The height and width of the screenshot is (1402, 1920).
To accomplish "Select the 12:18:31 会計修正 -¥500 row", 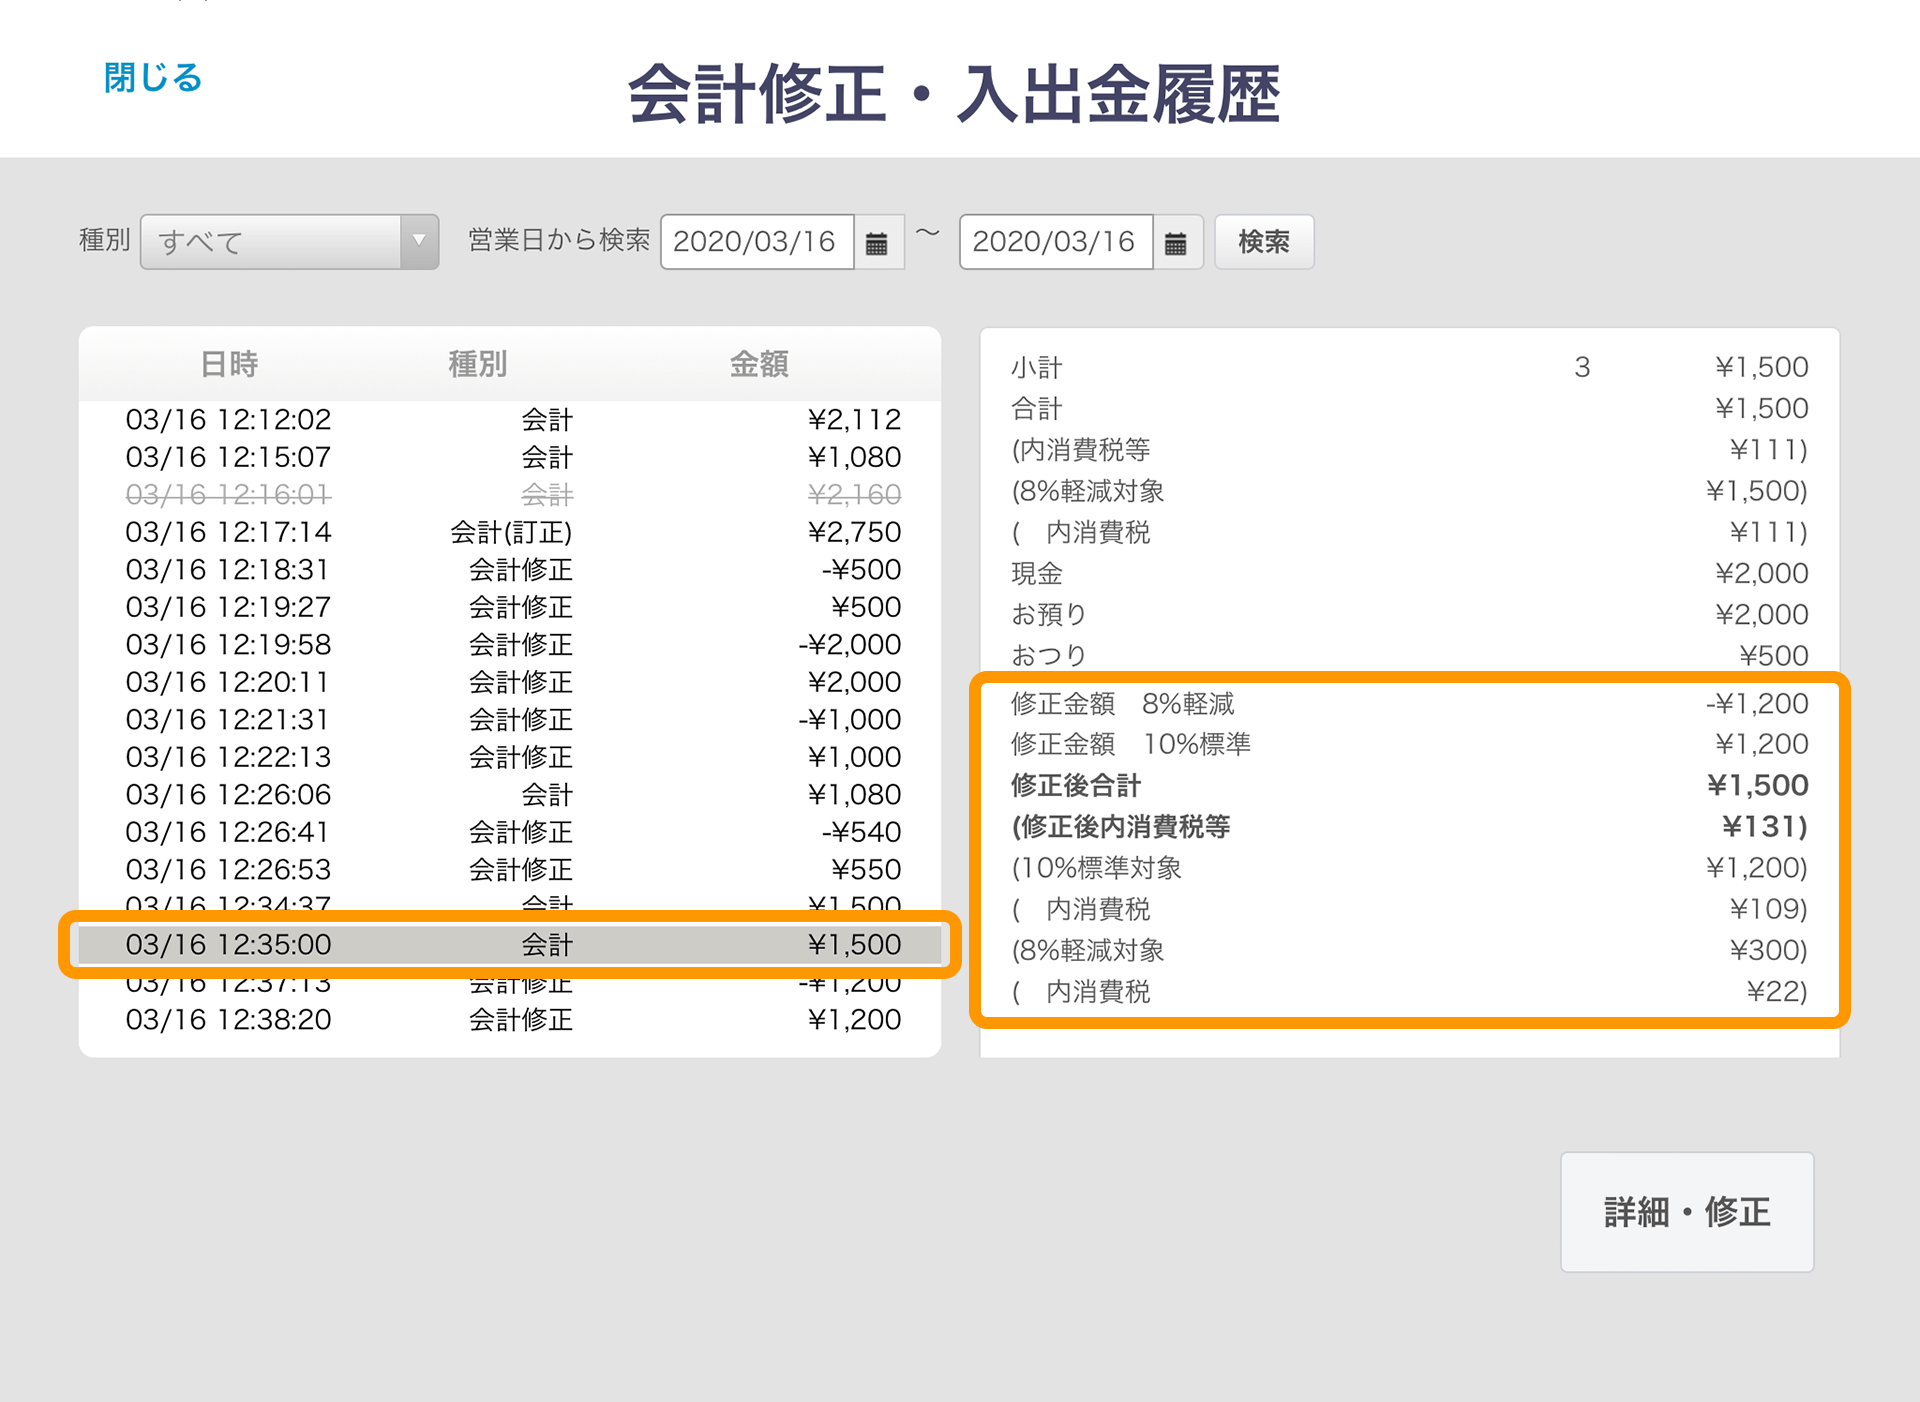I will coord(510,569).
